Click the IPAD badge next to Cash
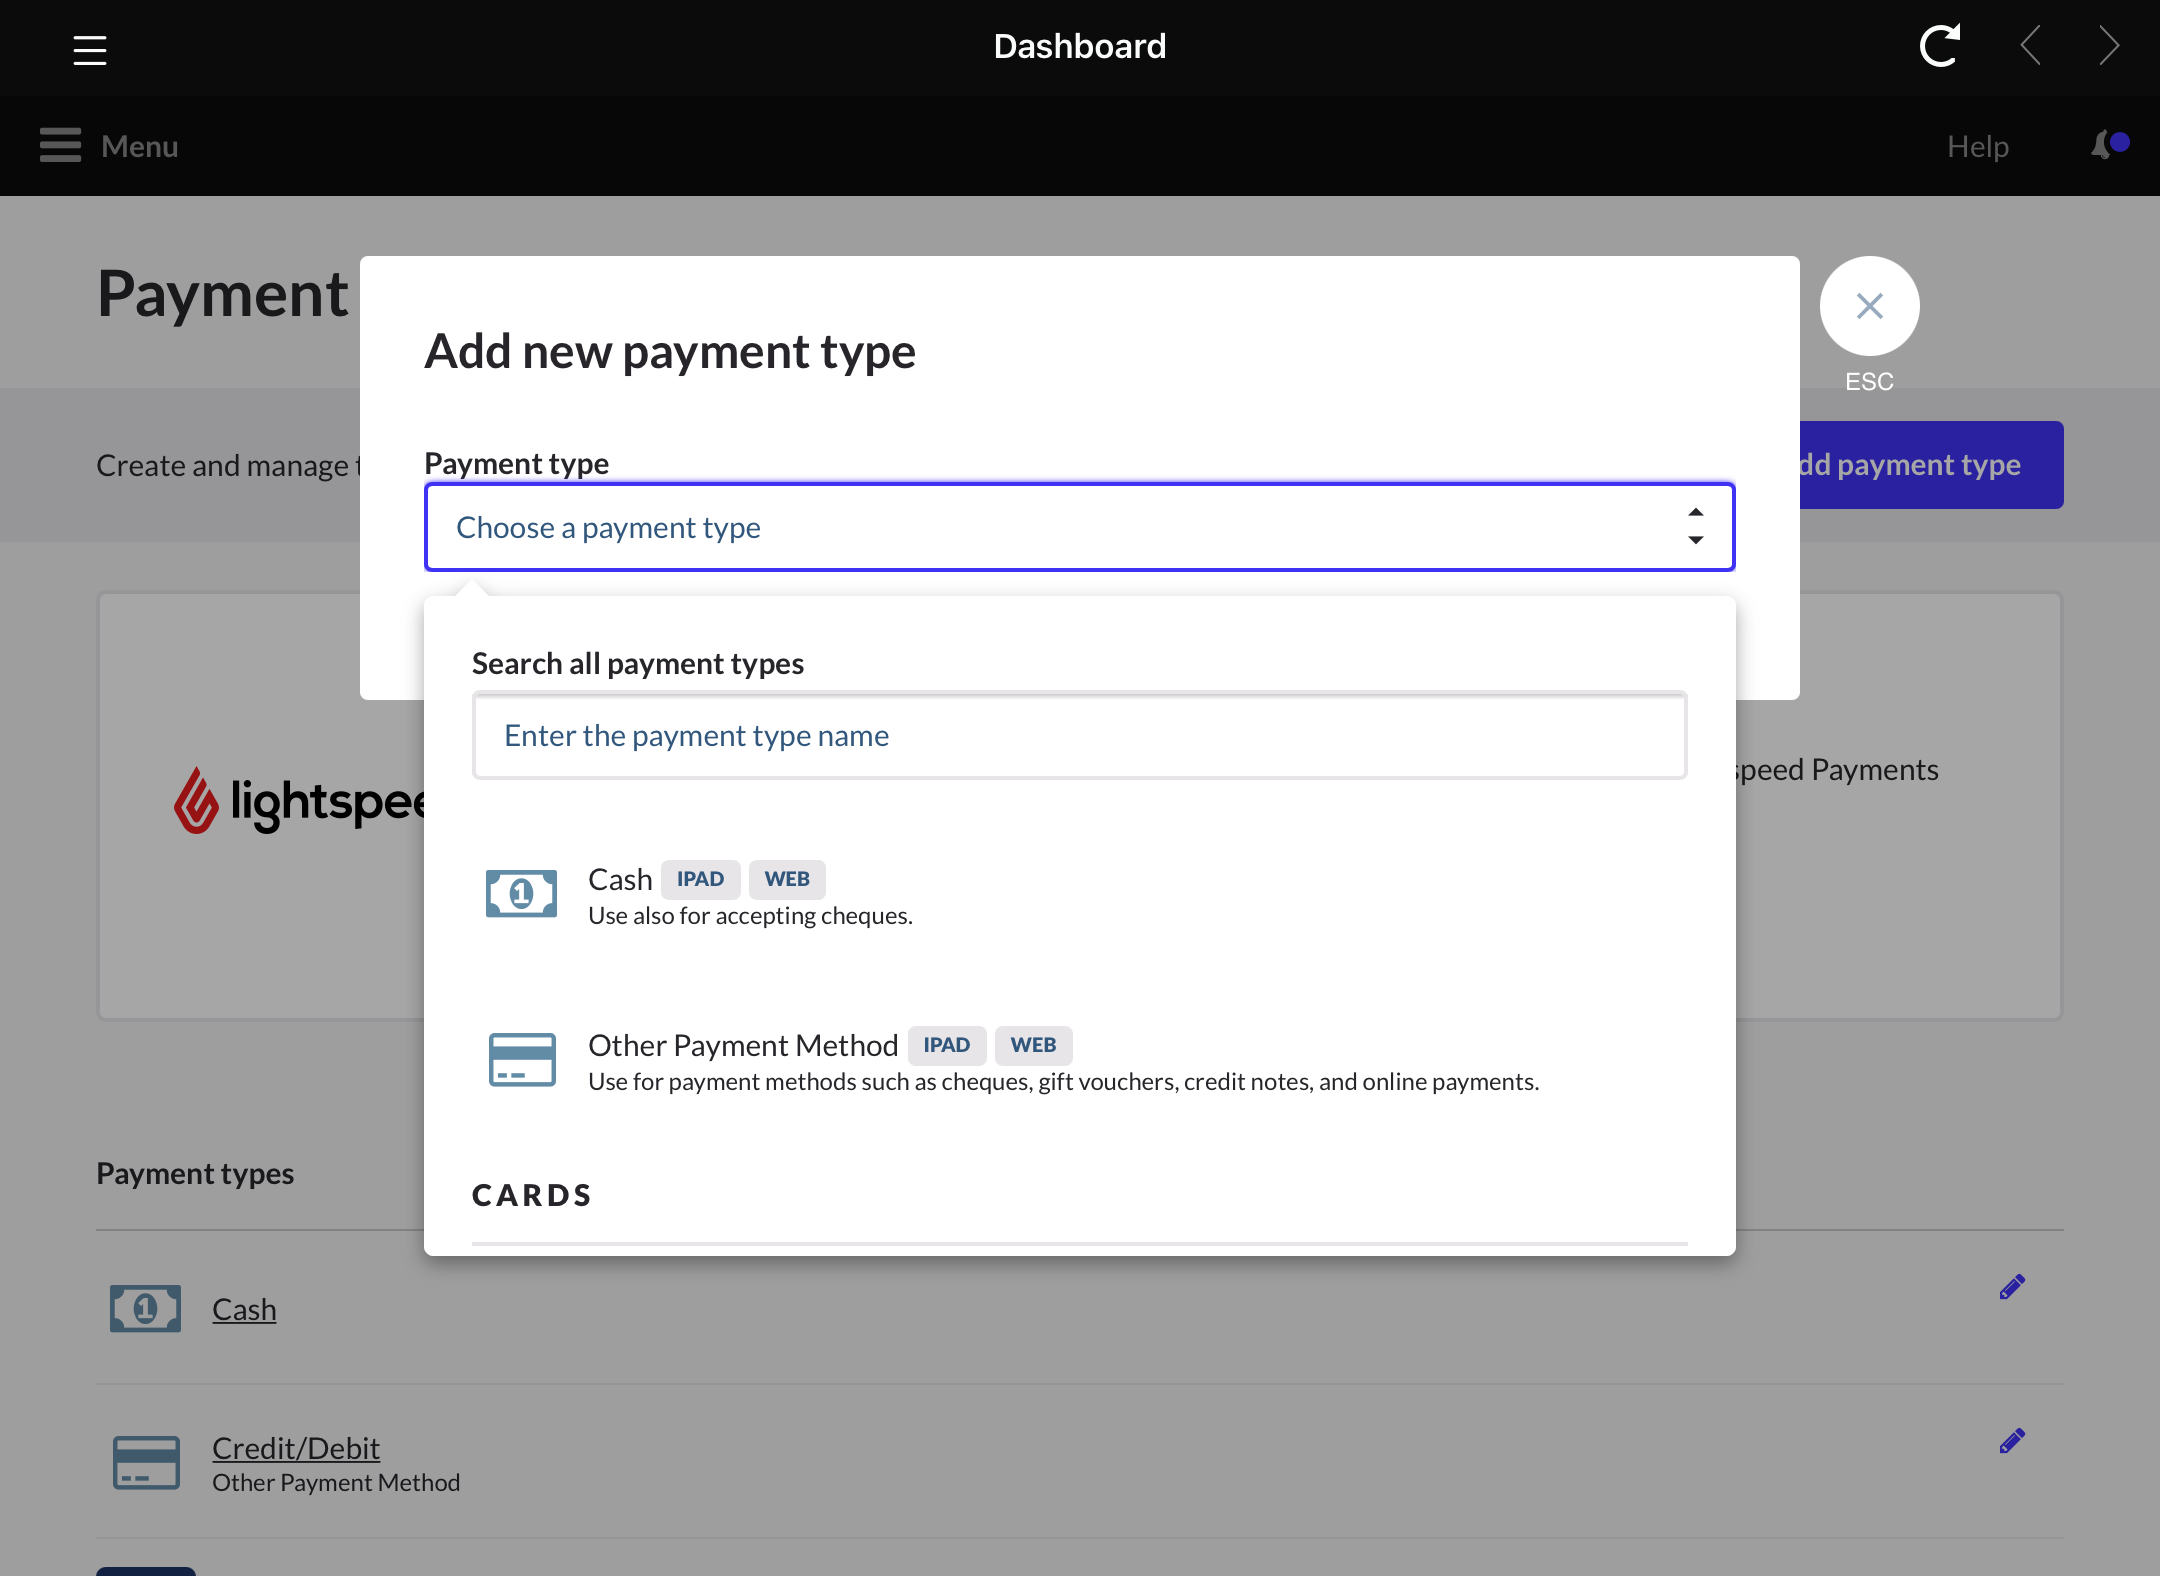2160x1576 pixels. 700,879
